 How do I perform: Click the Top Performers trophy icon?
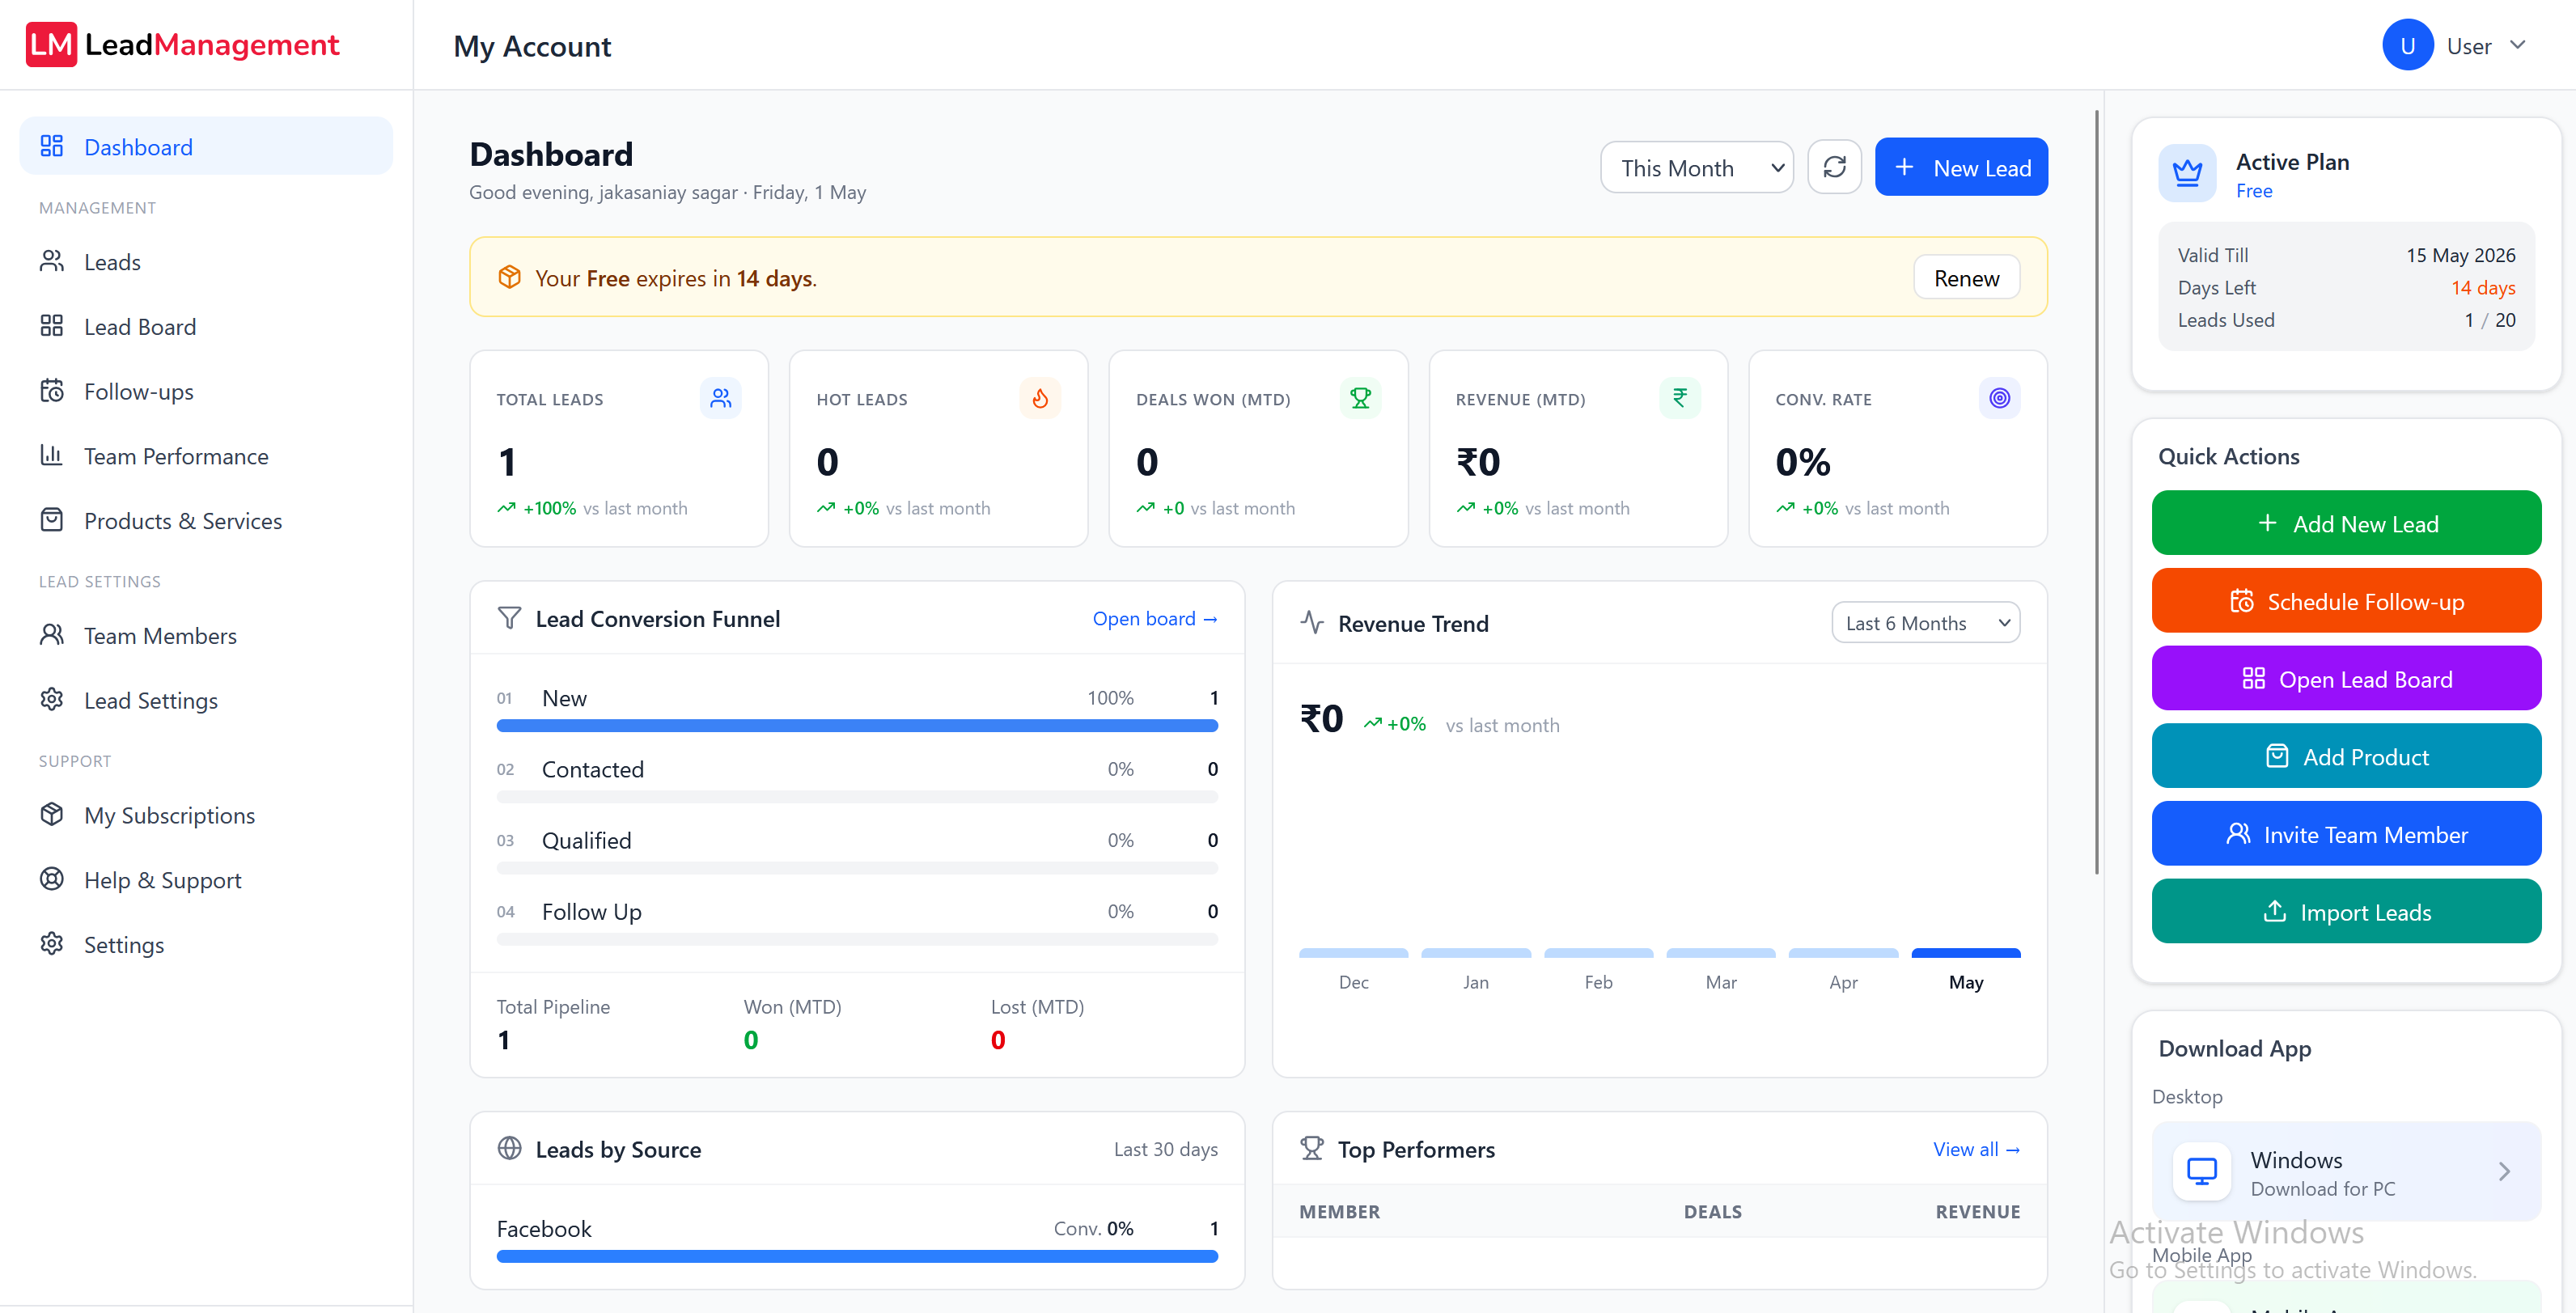[x=1312, y=1148]
